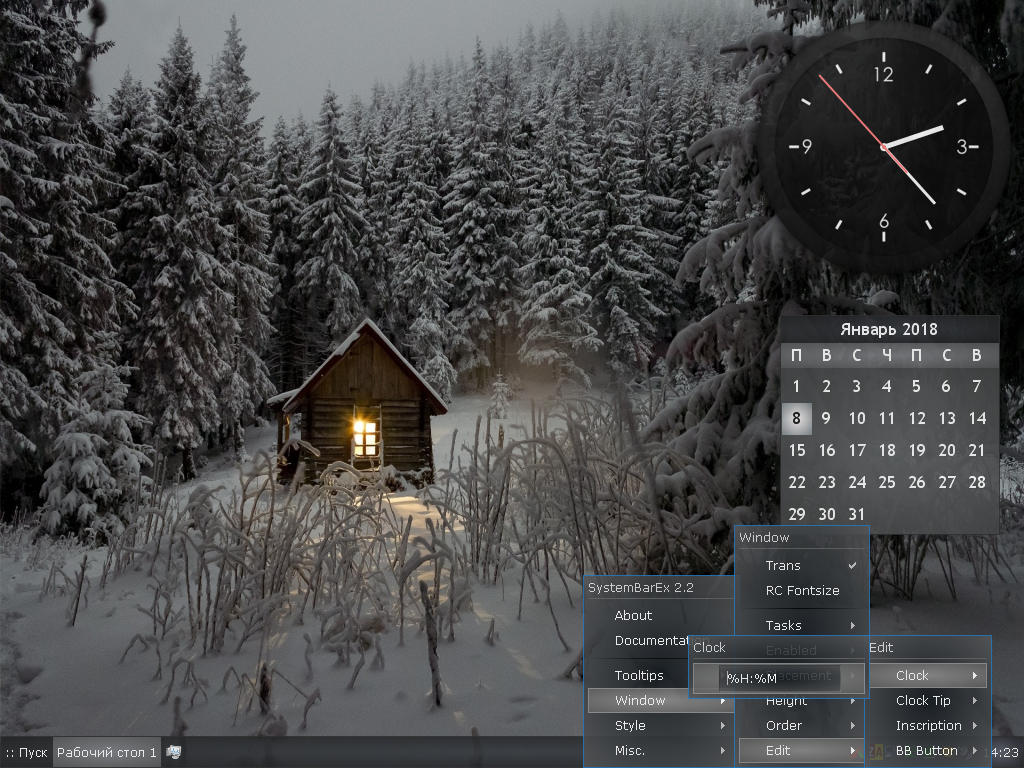
Task: Select the Window entry in SystemBarEx menu
Action: point(660,700)
